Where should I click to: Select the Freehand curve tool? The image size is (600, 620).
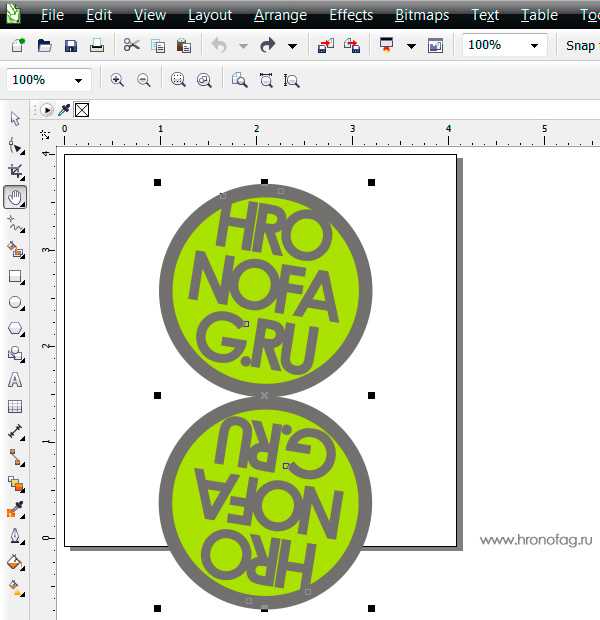pyautogui.click(x=16, y=224)
